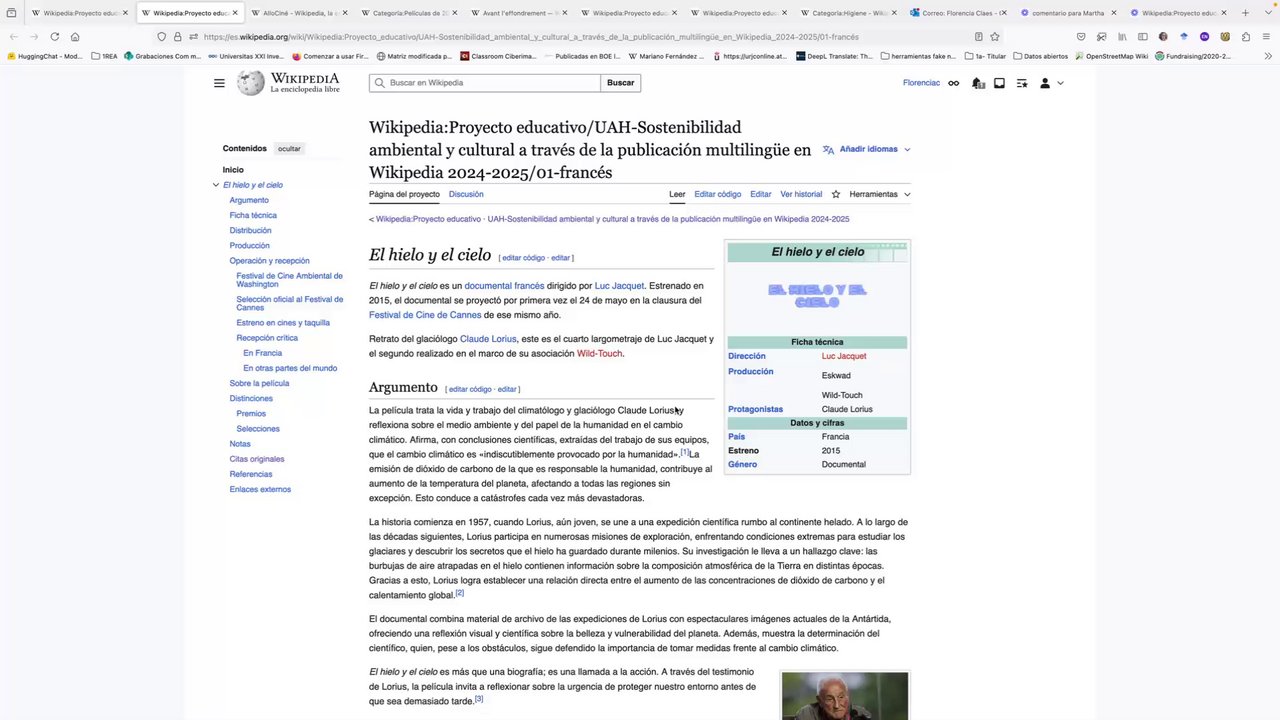The image size is (1280, 720).
Task: Select the Discusión page tab
Action: click(x=466, y=194)
